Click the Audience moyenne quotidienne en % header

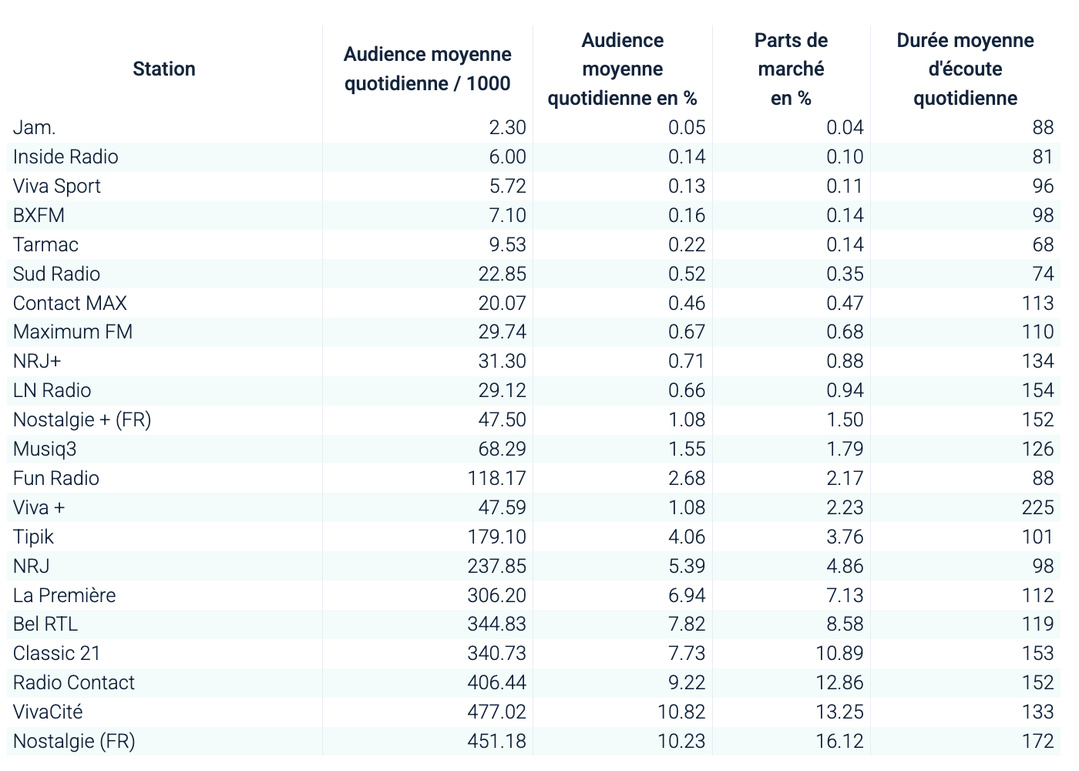[622, 69]
